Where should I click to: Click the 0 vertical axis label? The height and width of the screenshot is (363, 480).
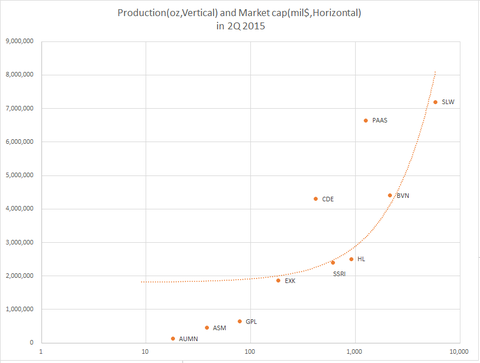(32, 342)
